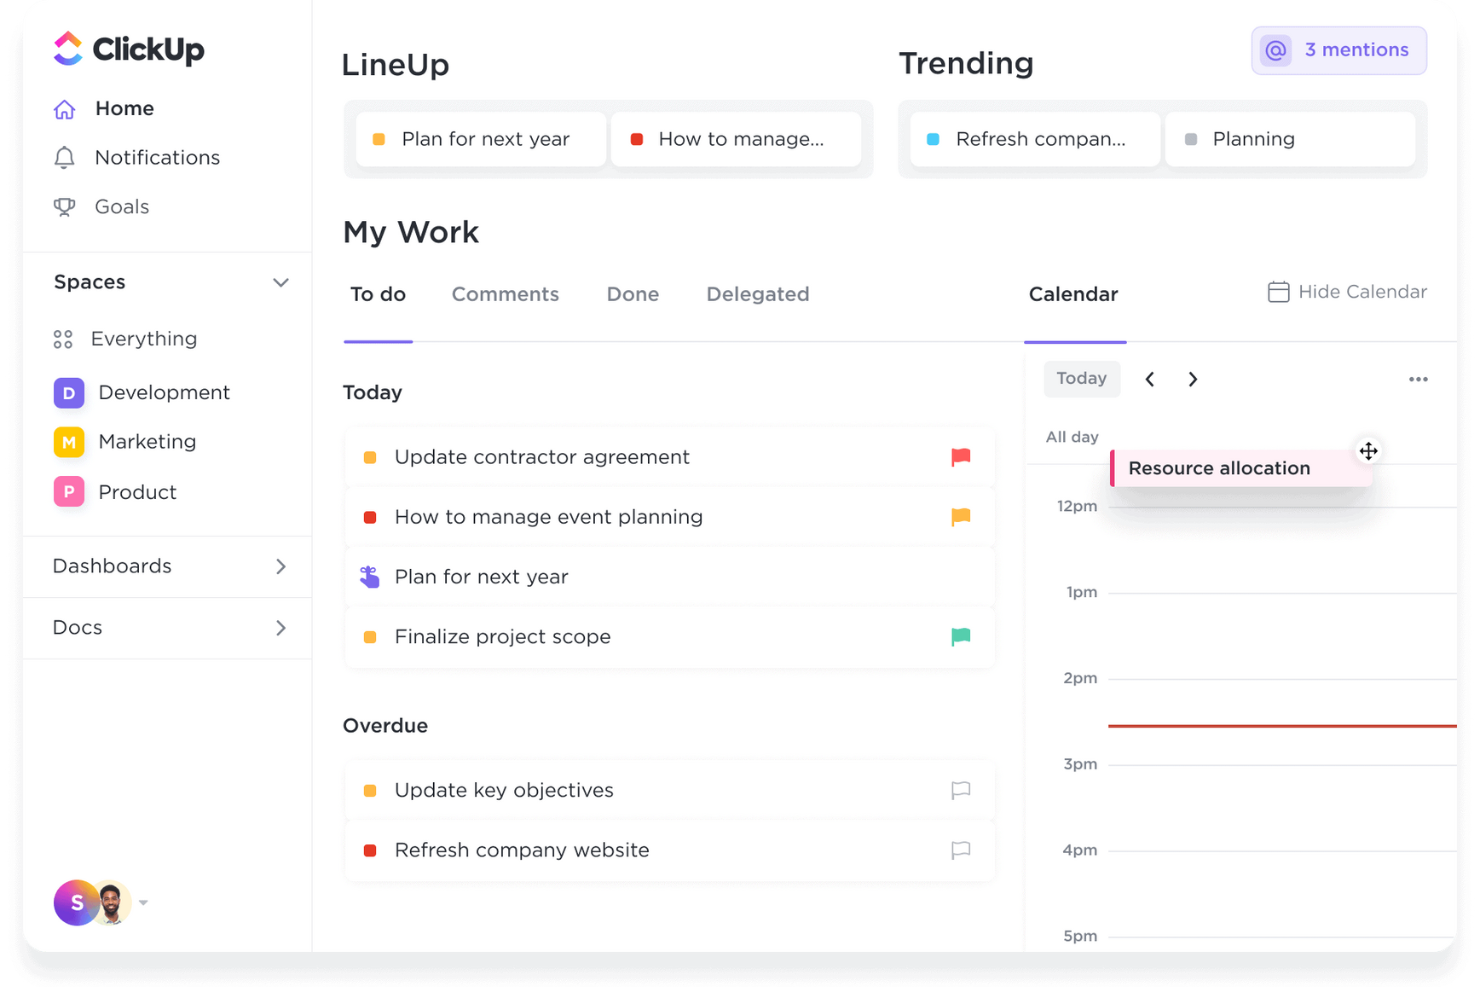Go to previous day in calendar

click(x=1150, y=379)
